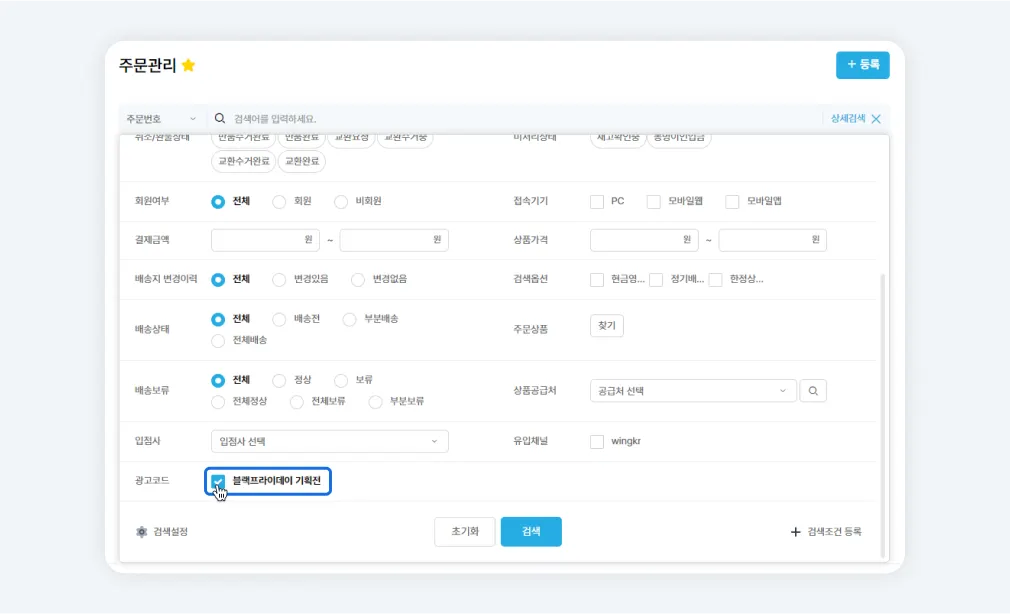Screen dimensions: 1010x614
Task: Select 전체 for 배송보류
Action: [218, 380]
